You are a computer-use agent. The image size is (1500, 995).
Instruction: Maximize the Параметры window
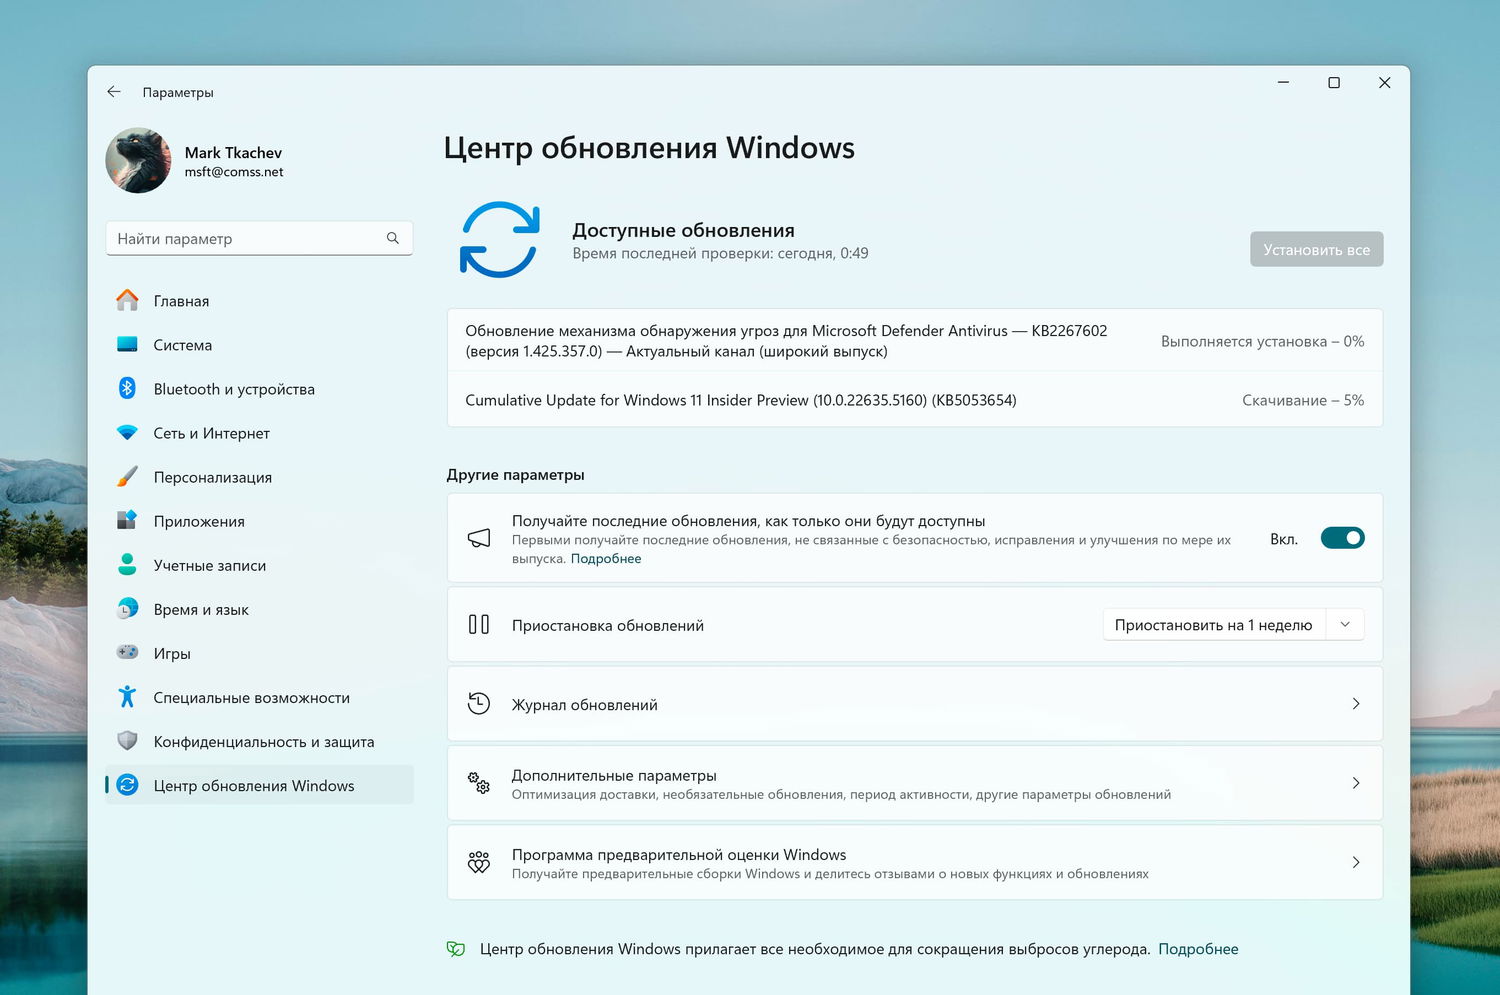[1334, 83]
